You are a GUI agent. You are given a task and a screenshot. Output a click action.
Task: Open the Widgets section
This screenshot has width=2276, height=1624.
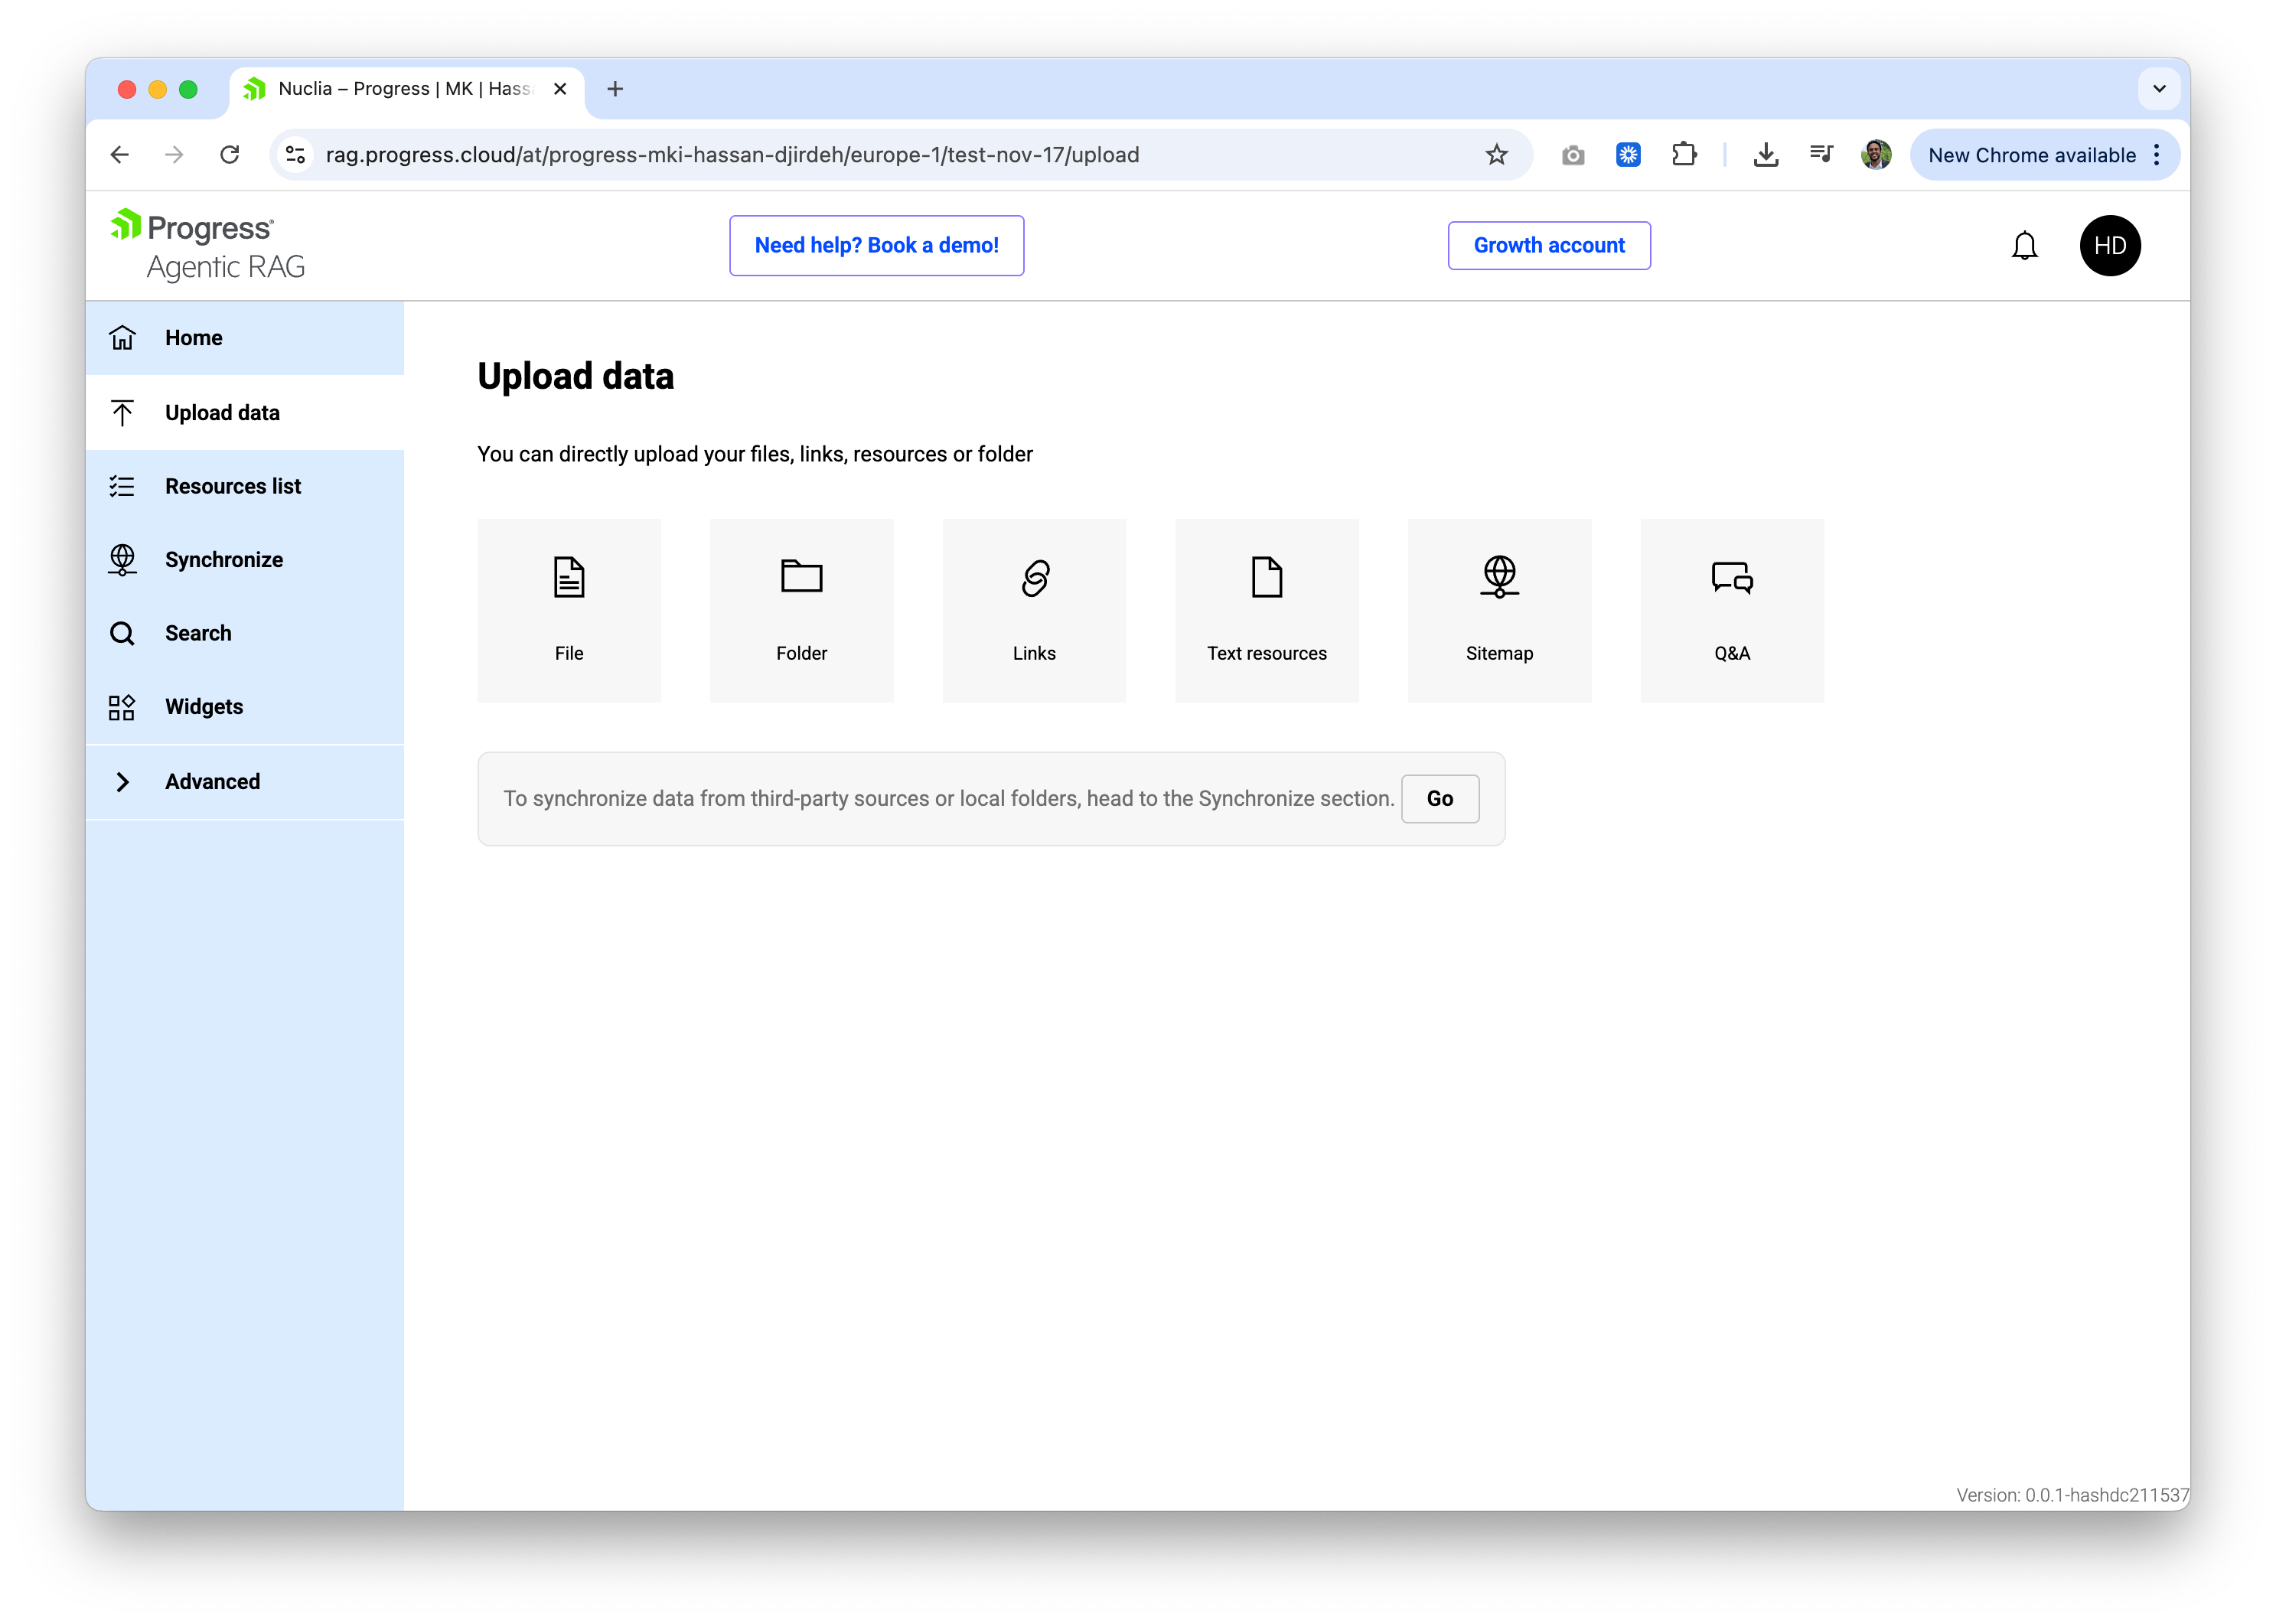tap(203, 706)
